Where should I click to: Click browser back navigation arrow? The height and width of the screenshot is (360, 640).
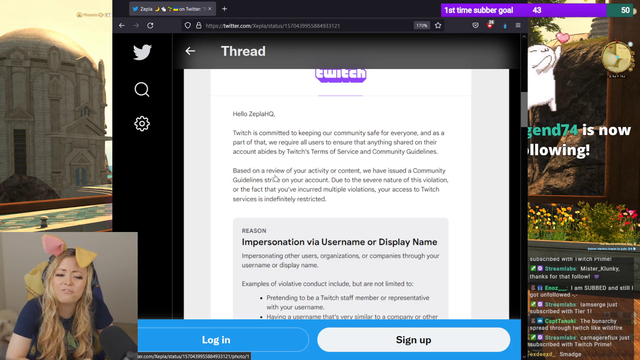(x=122, y=25)
